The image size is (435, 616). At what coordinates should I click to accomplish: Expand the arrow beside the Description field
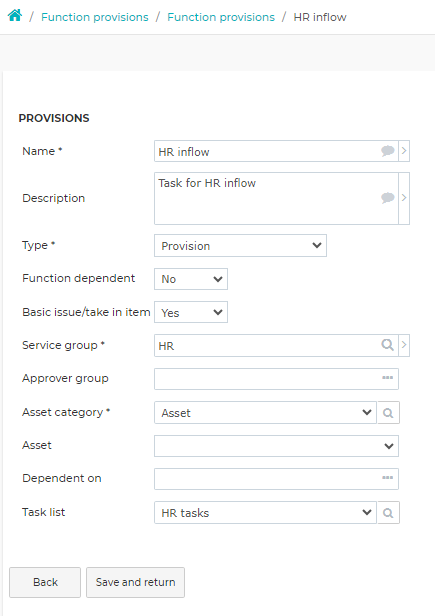point(404,198)
